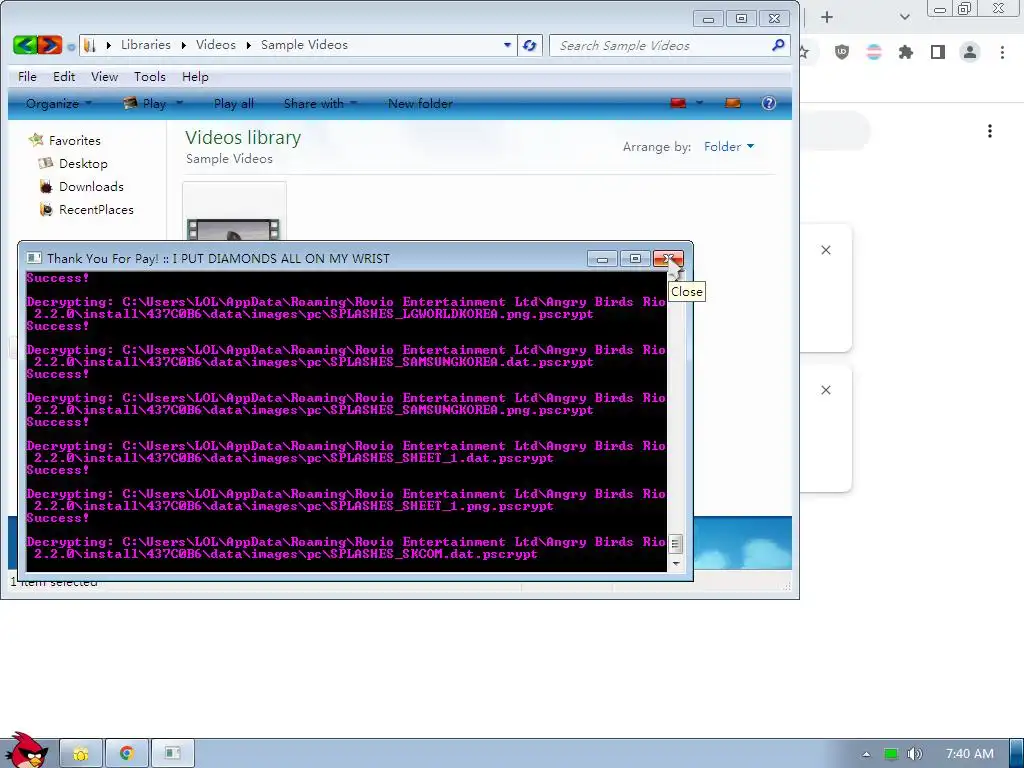Open the Tools menu
The image size is (1024, 768).
pyautogui.click(x=150, y=76)
